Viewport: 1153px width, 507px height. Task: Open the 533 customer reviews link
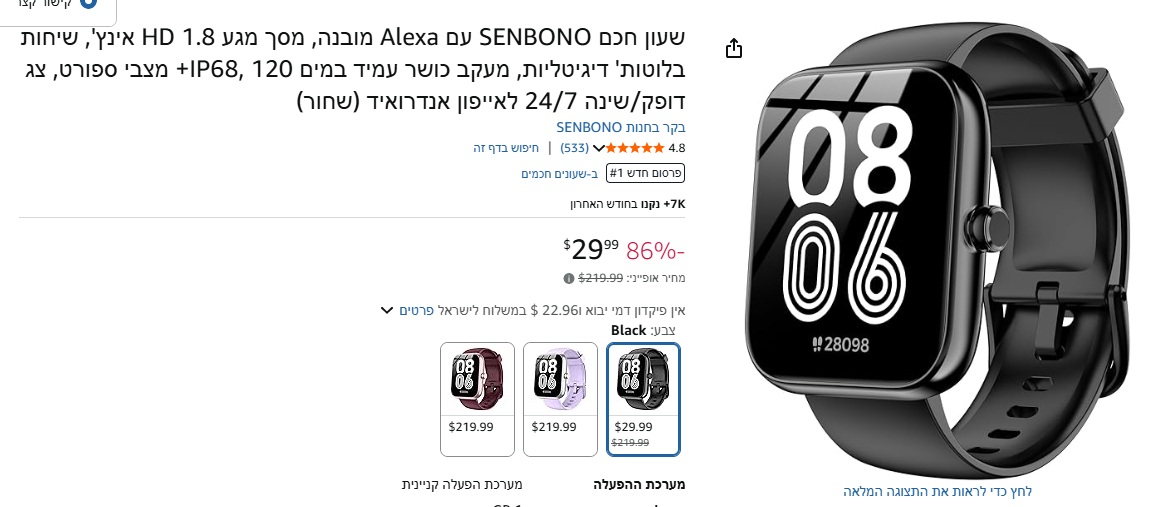[574, 148]
